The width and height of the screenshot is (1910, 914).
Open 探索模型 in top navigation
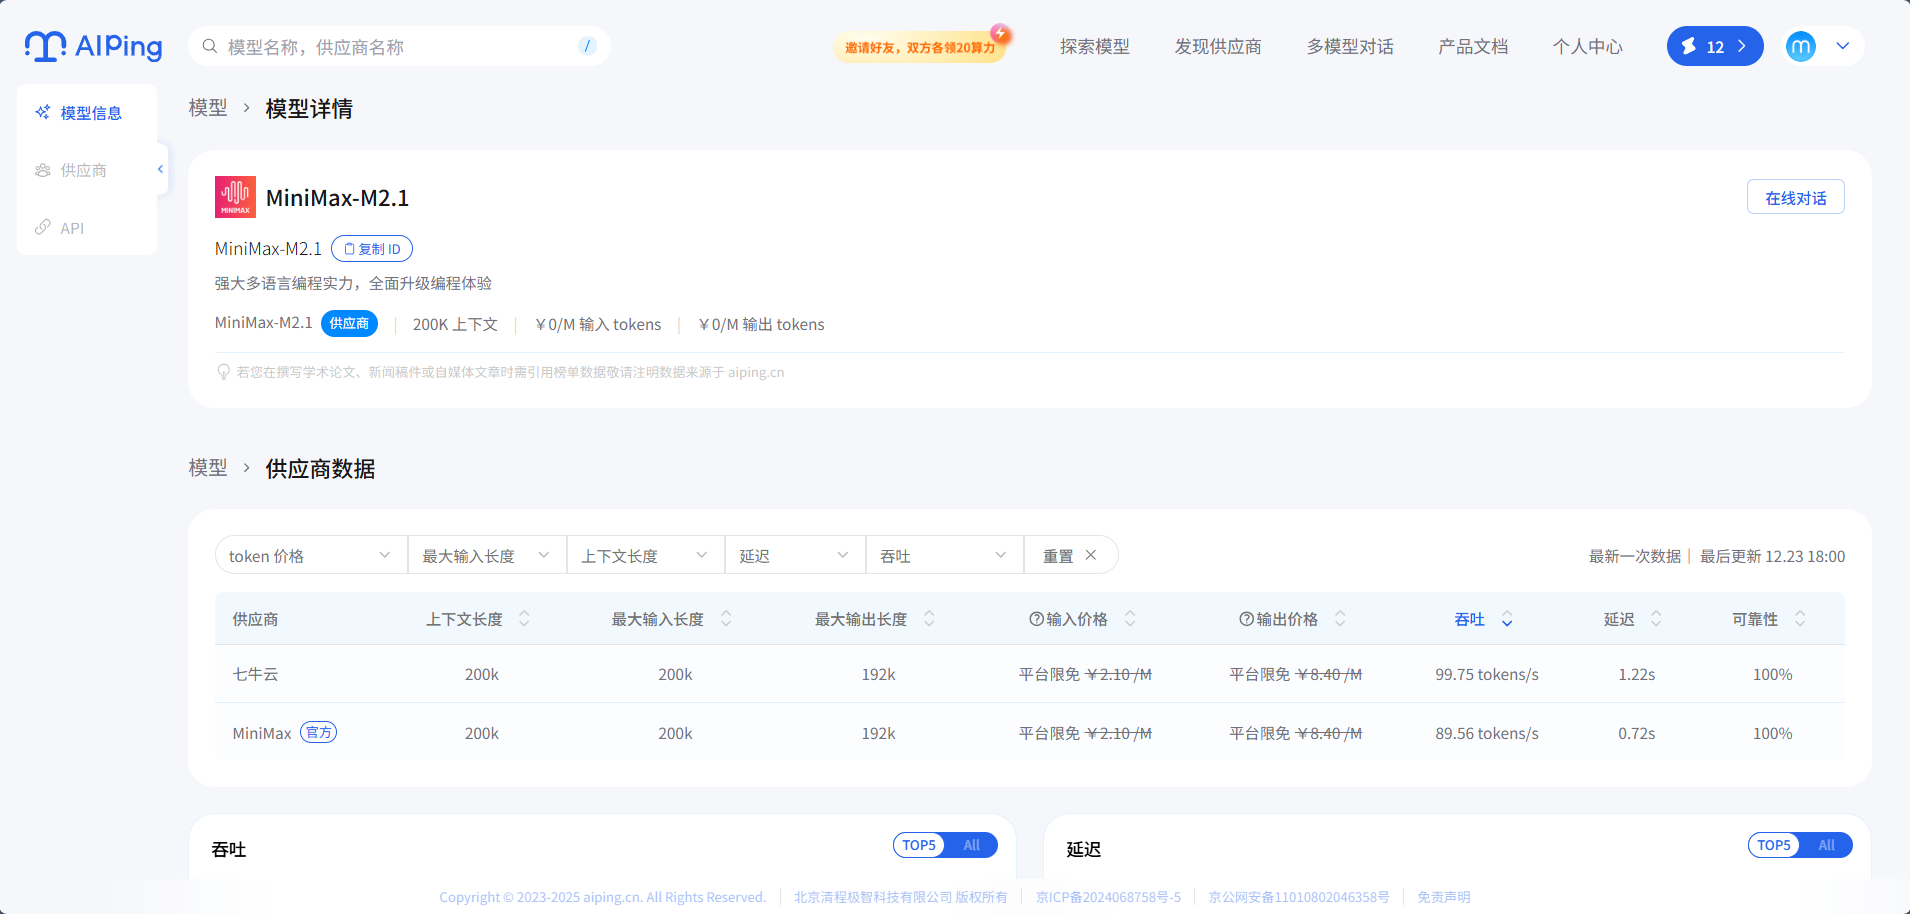coord(1095,46)
